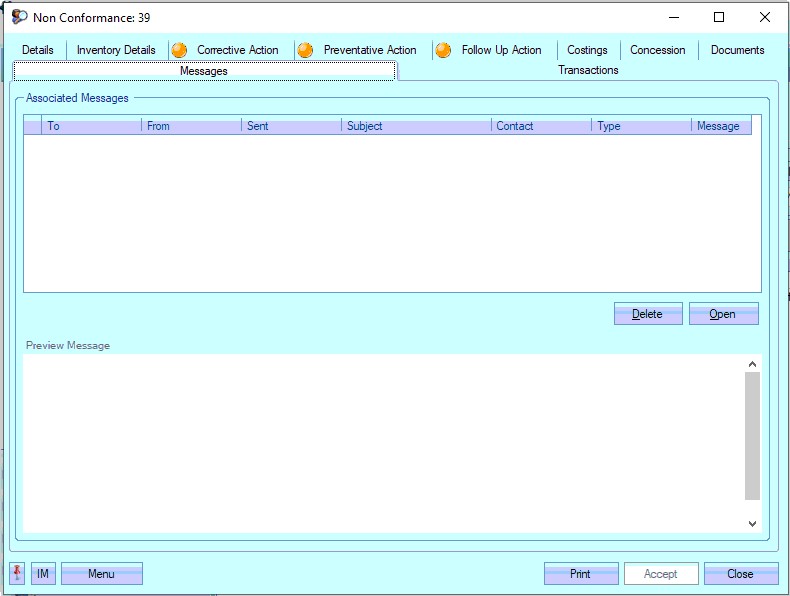Open the Inventory Details tab
The height and width of the screenshot is (596, 790).
pos(116,50)
